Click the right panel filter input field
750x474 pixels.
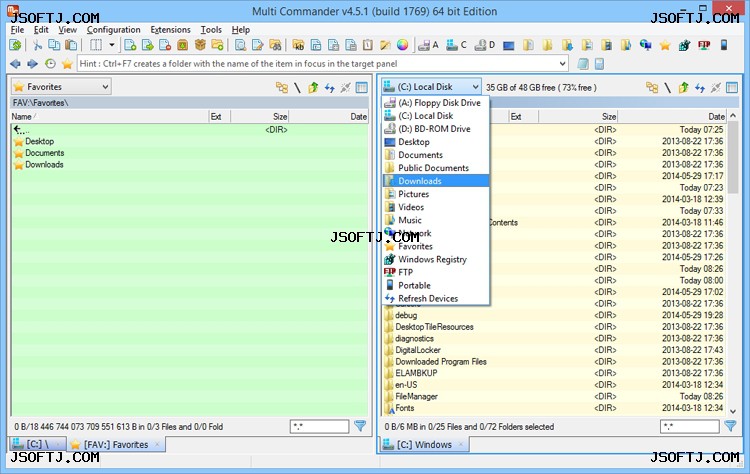click(x=690, y=426)
